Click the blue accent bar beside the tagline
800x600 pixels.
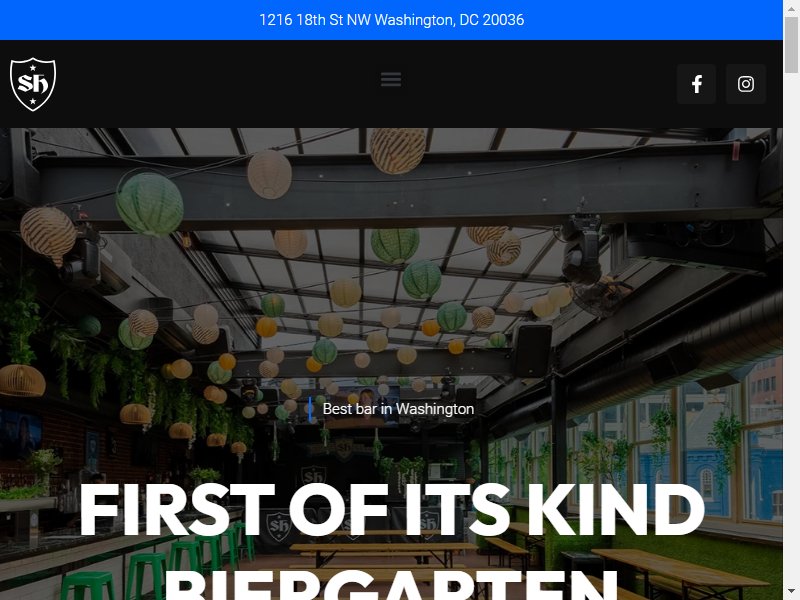310,410
